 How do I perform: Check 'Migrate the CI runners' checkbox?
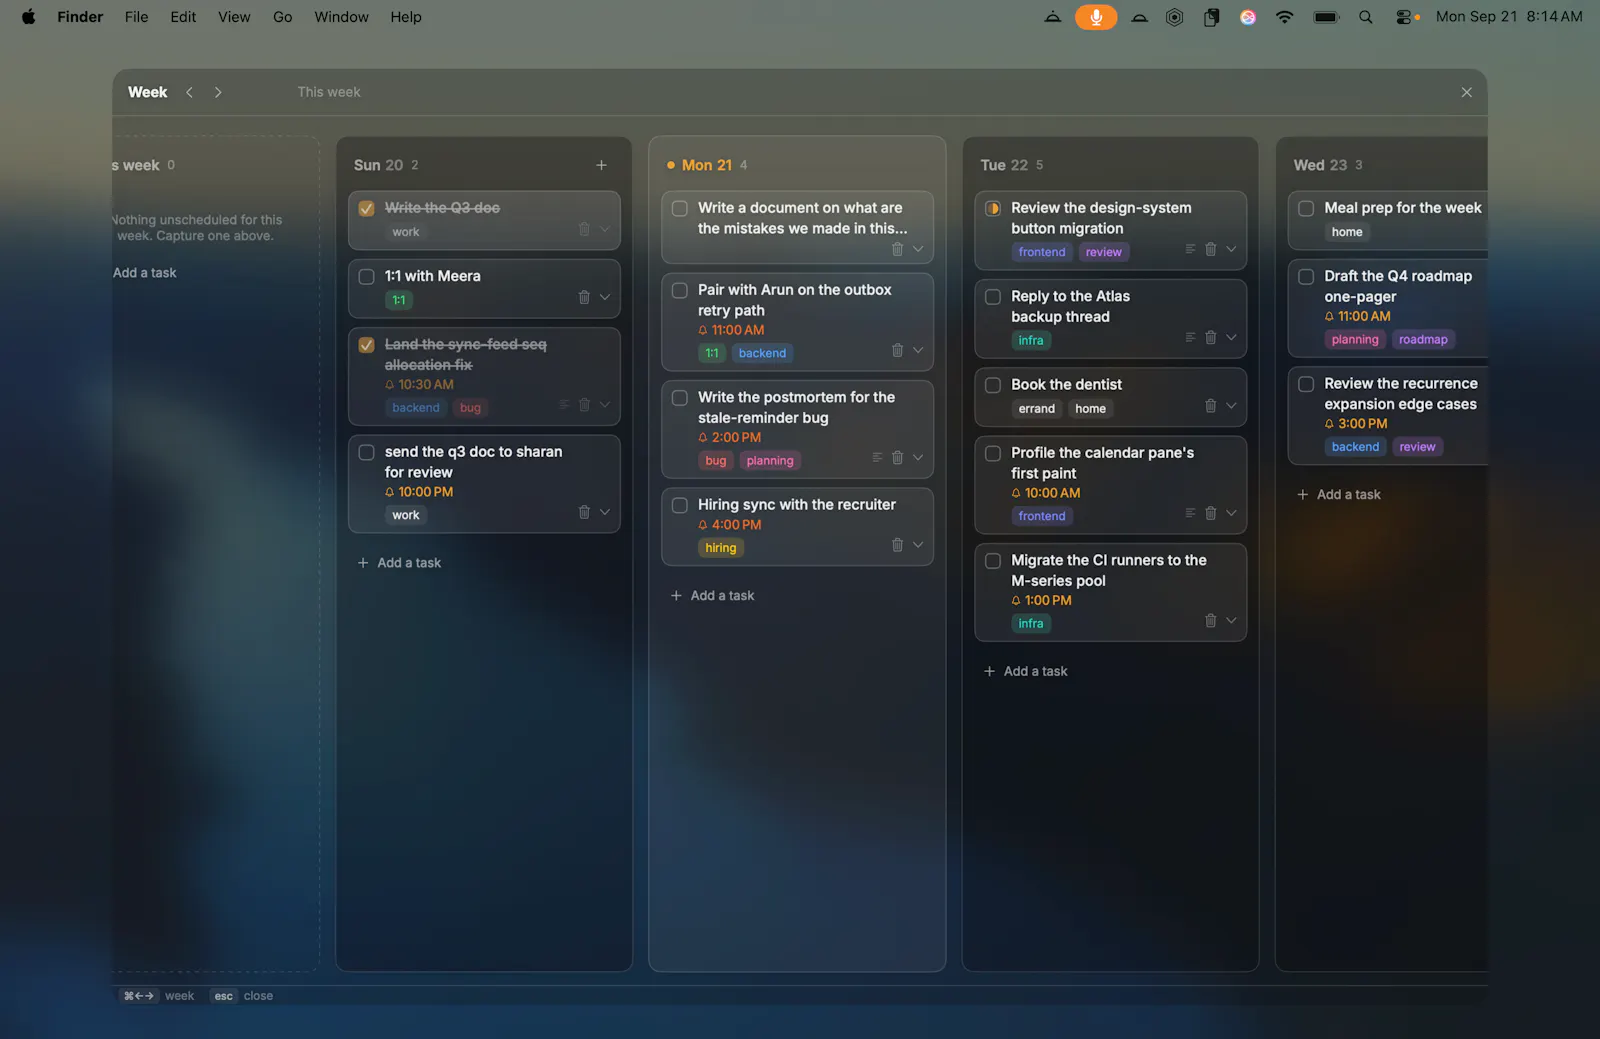[x=992, y=561]
